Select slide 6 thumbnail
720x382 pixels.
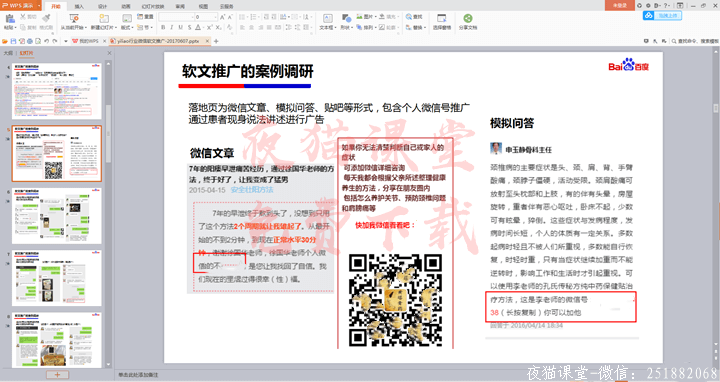pos(56,216)
